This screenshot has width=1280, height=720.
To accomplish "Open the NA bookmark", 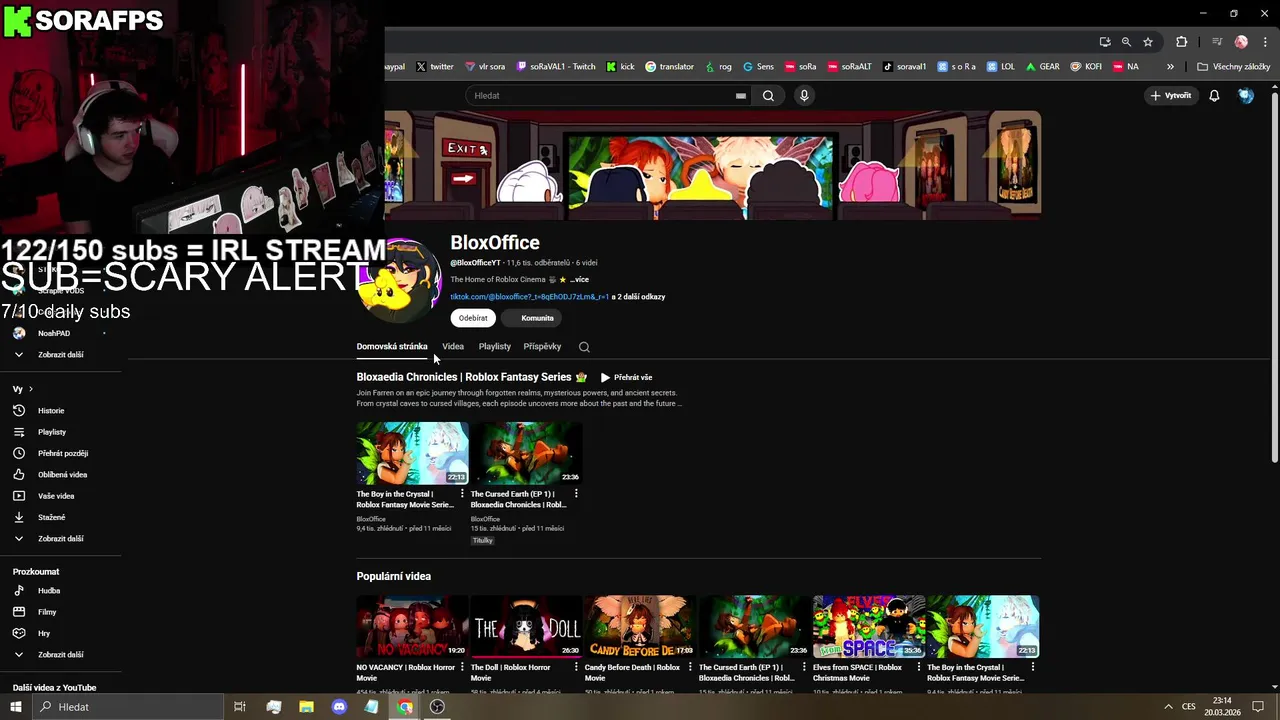I will pyautogui.click(x=1125, y=67).
